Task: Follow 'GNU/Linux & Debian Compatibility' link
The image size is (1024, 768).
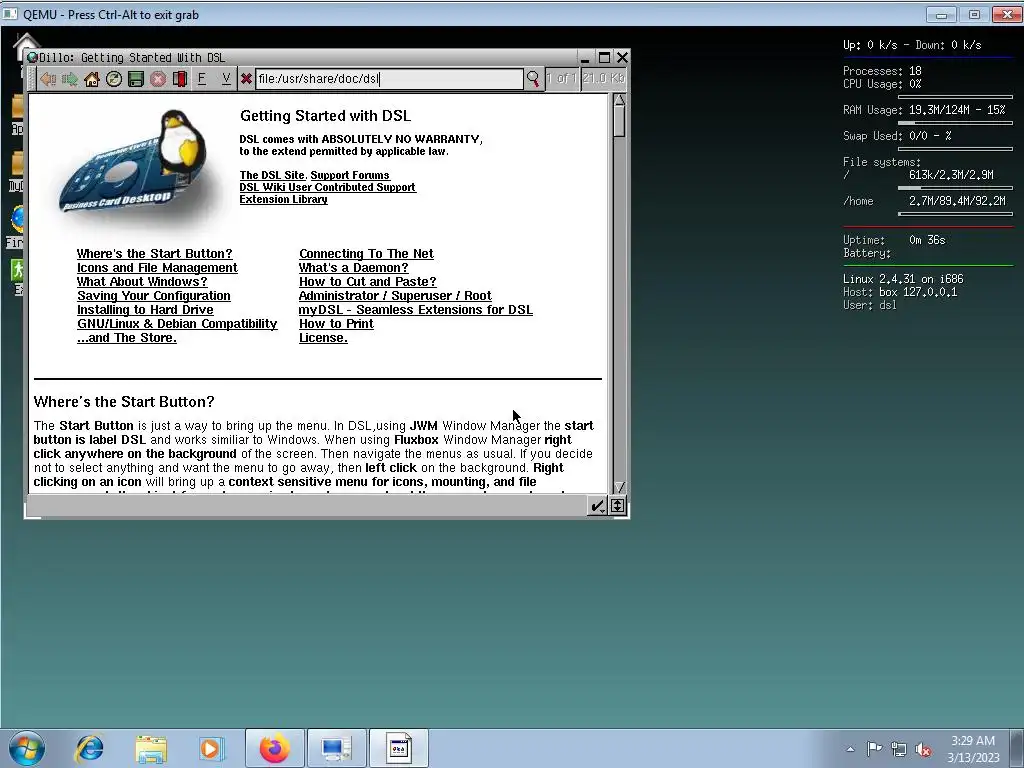Action: click(x=177, y=324)
